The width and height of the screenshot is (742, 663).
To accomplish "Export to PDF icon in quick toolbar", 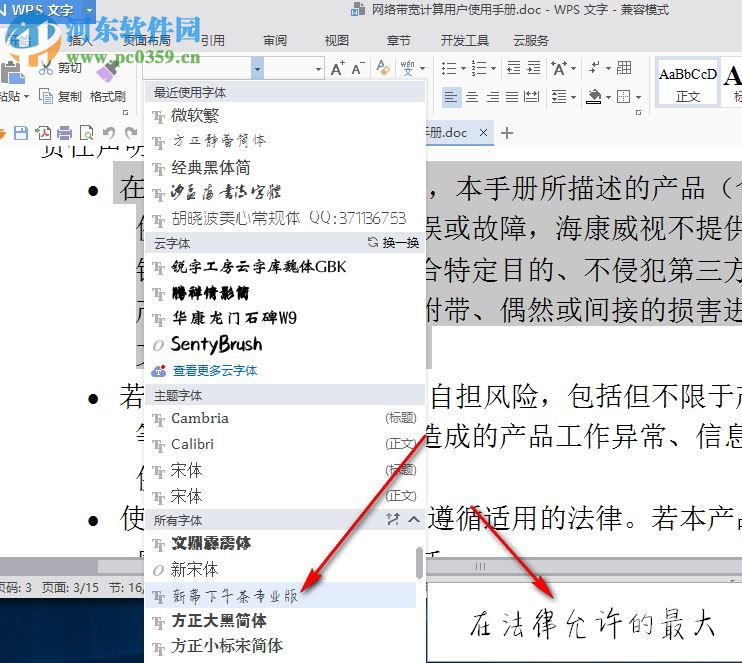I will [x=43, y=133].
